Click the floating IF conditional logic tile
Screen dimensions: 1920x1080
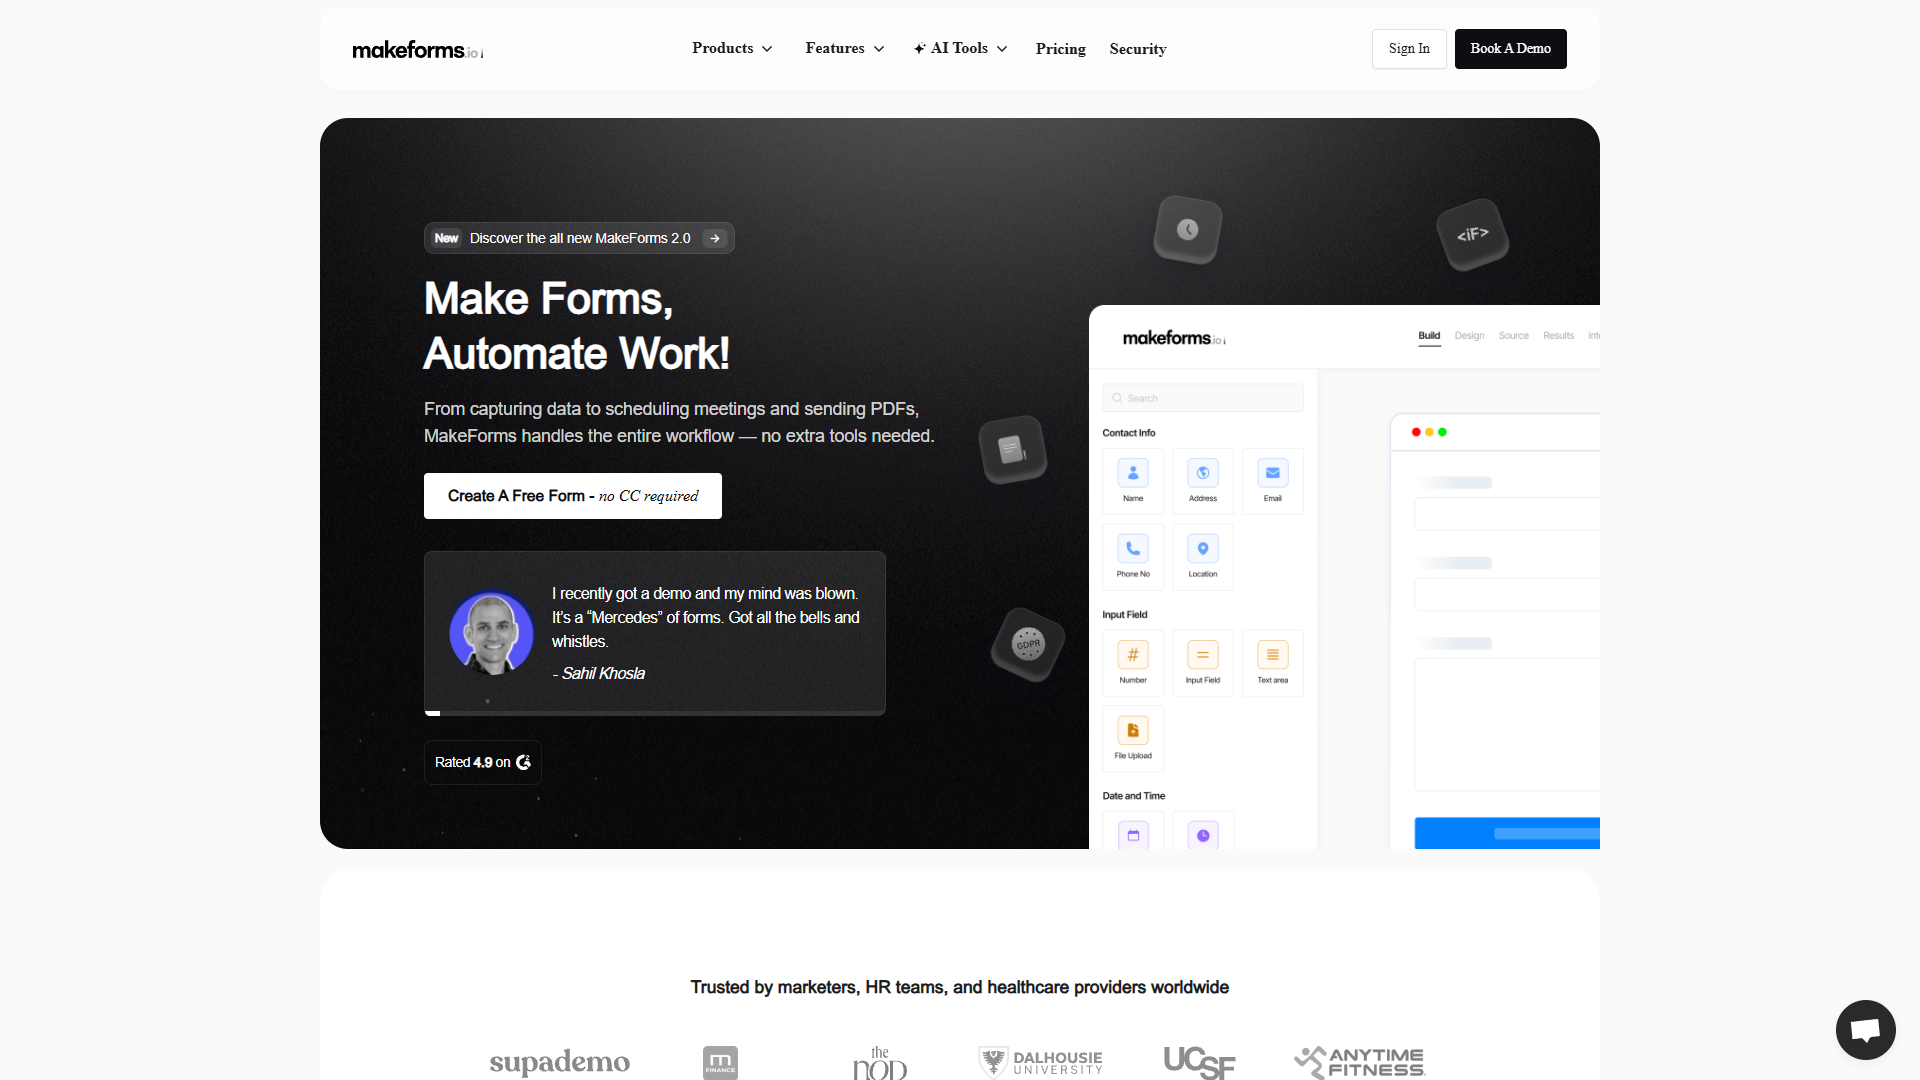coord(1472,235)
